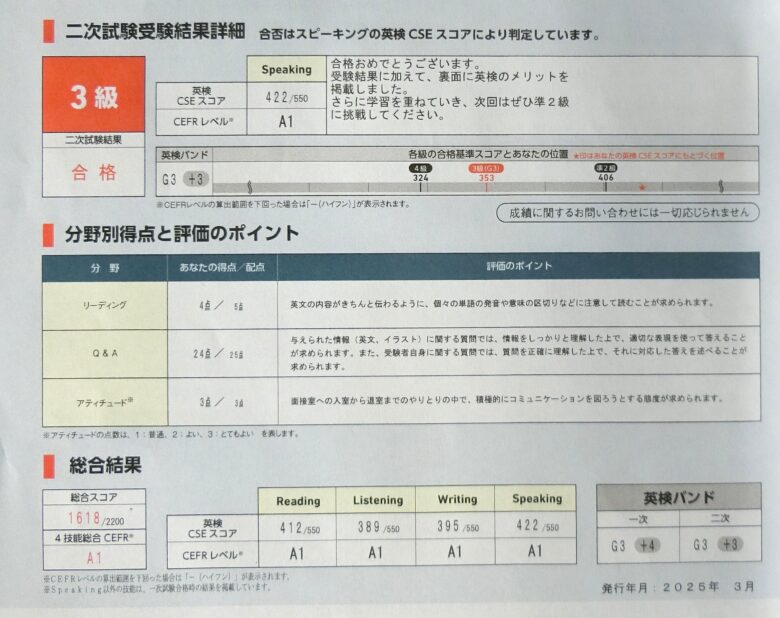Select the リーディング category row

[104, 303]
